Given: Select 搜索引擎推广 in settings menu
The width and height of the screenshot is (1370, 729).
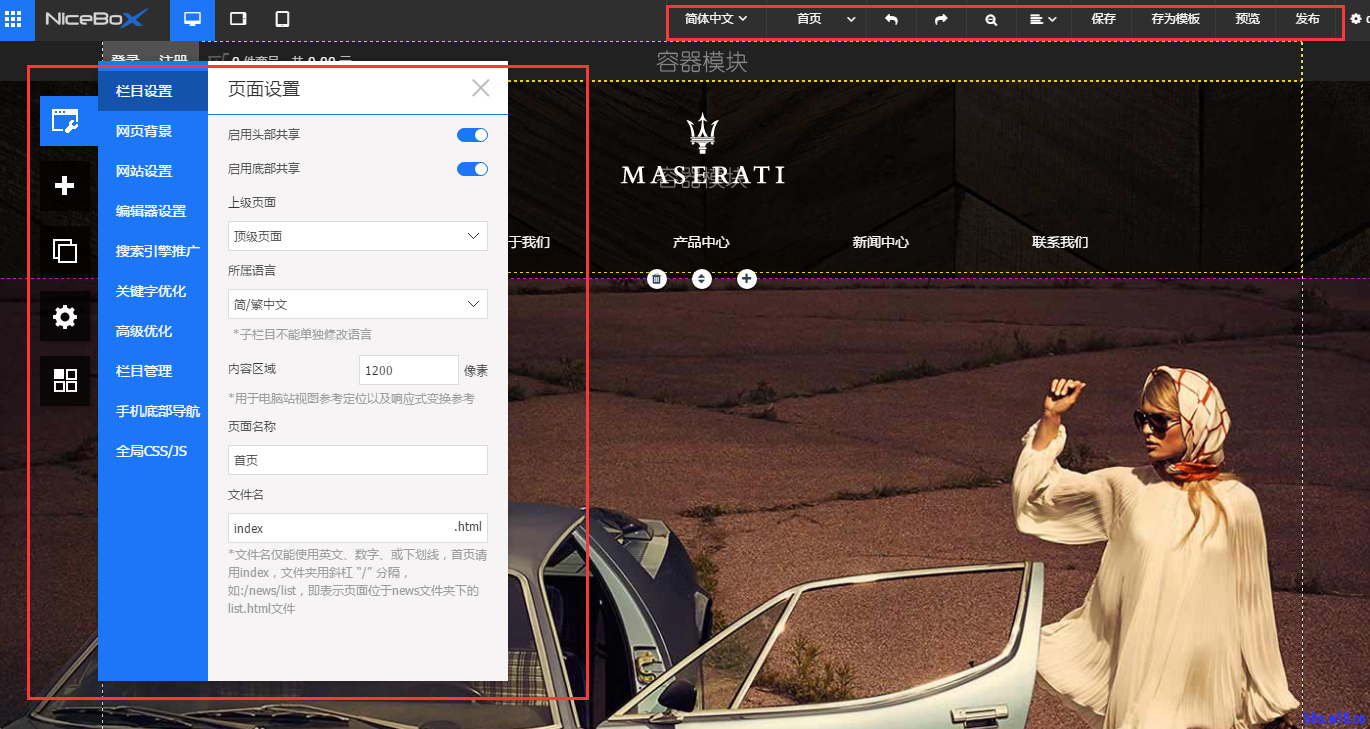Looking at the screenshot, I should point(157,251).
